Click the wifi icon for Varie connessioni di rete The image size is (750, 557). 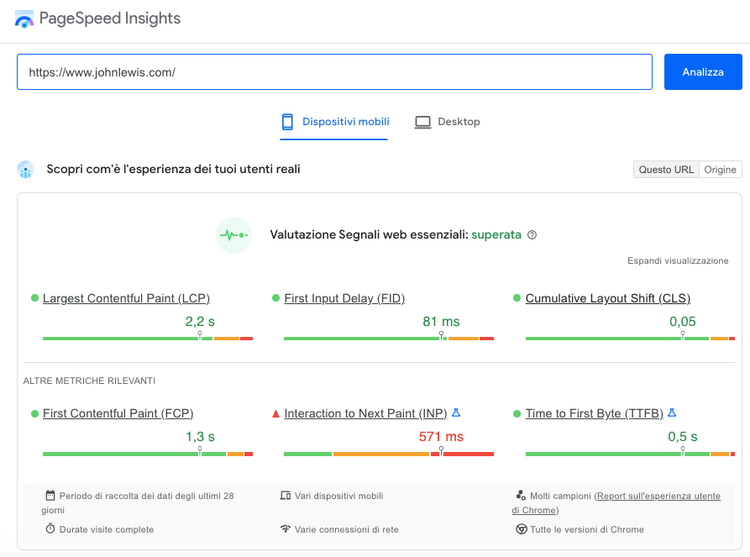tap(286, 529)
